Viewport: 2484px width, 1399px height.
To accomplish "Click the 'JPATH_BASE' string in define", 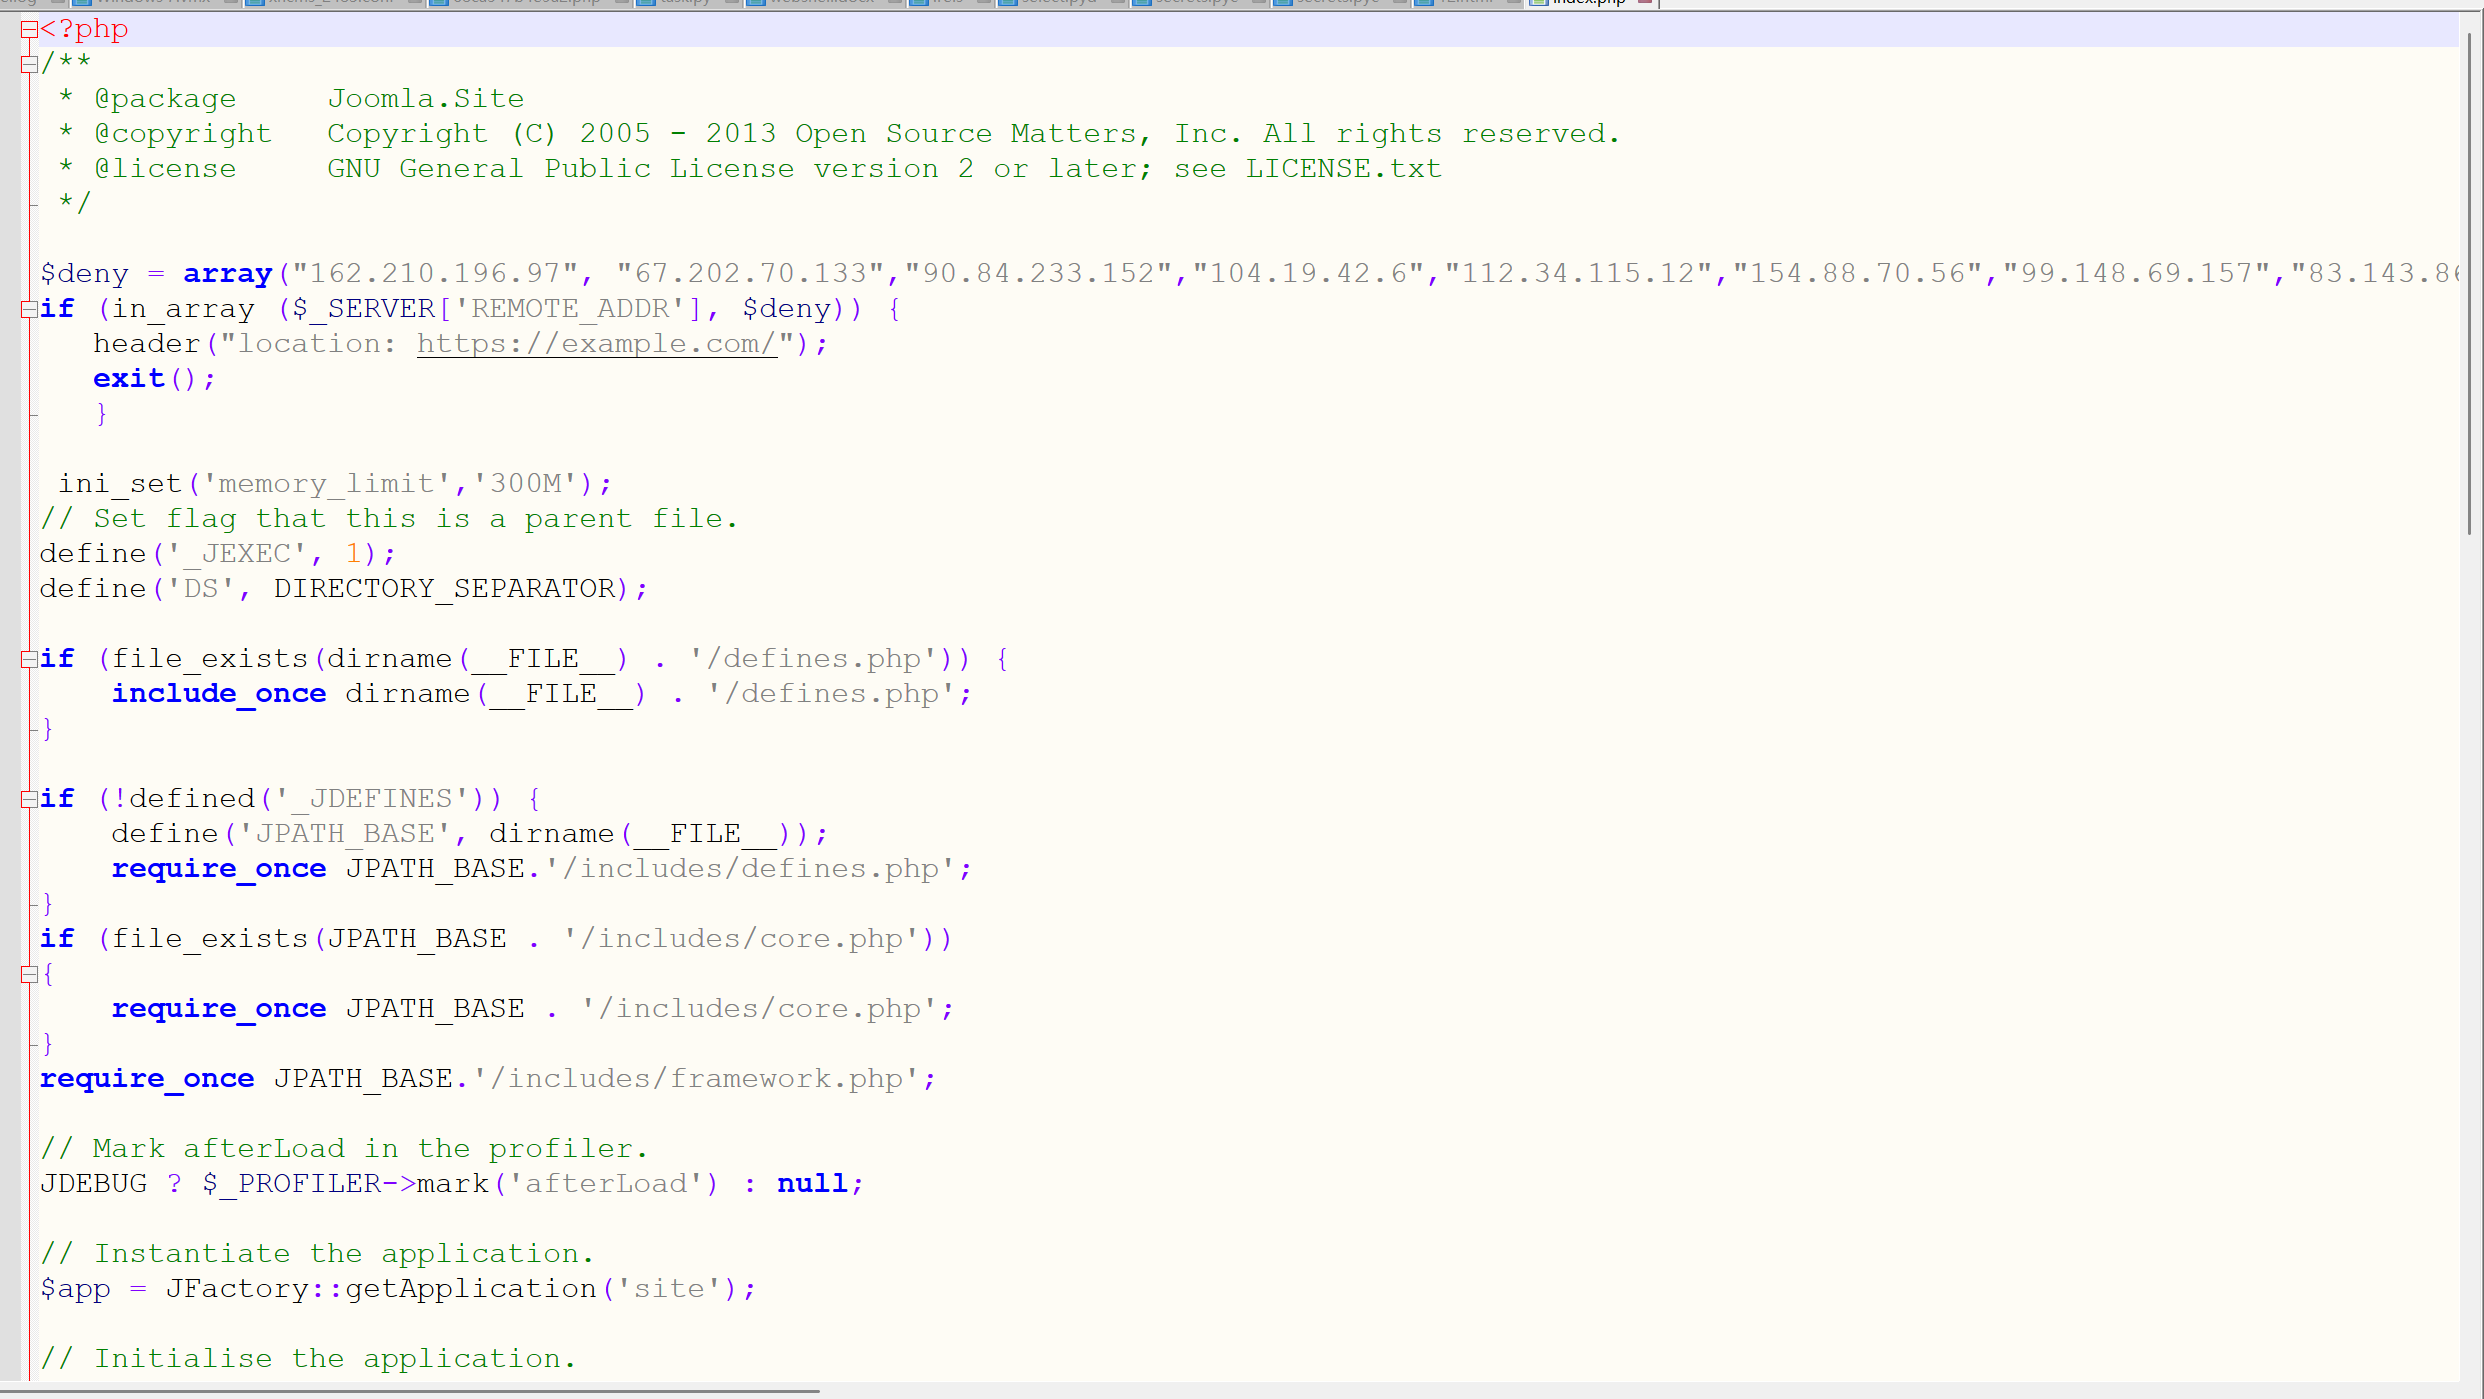I will click(344, 834).
